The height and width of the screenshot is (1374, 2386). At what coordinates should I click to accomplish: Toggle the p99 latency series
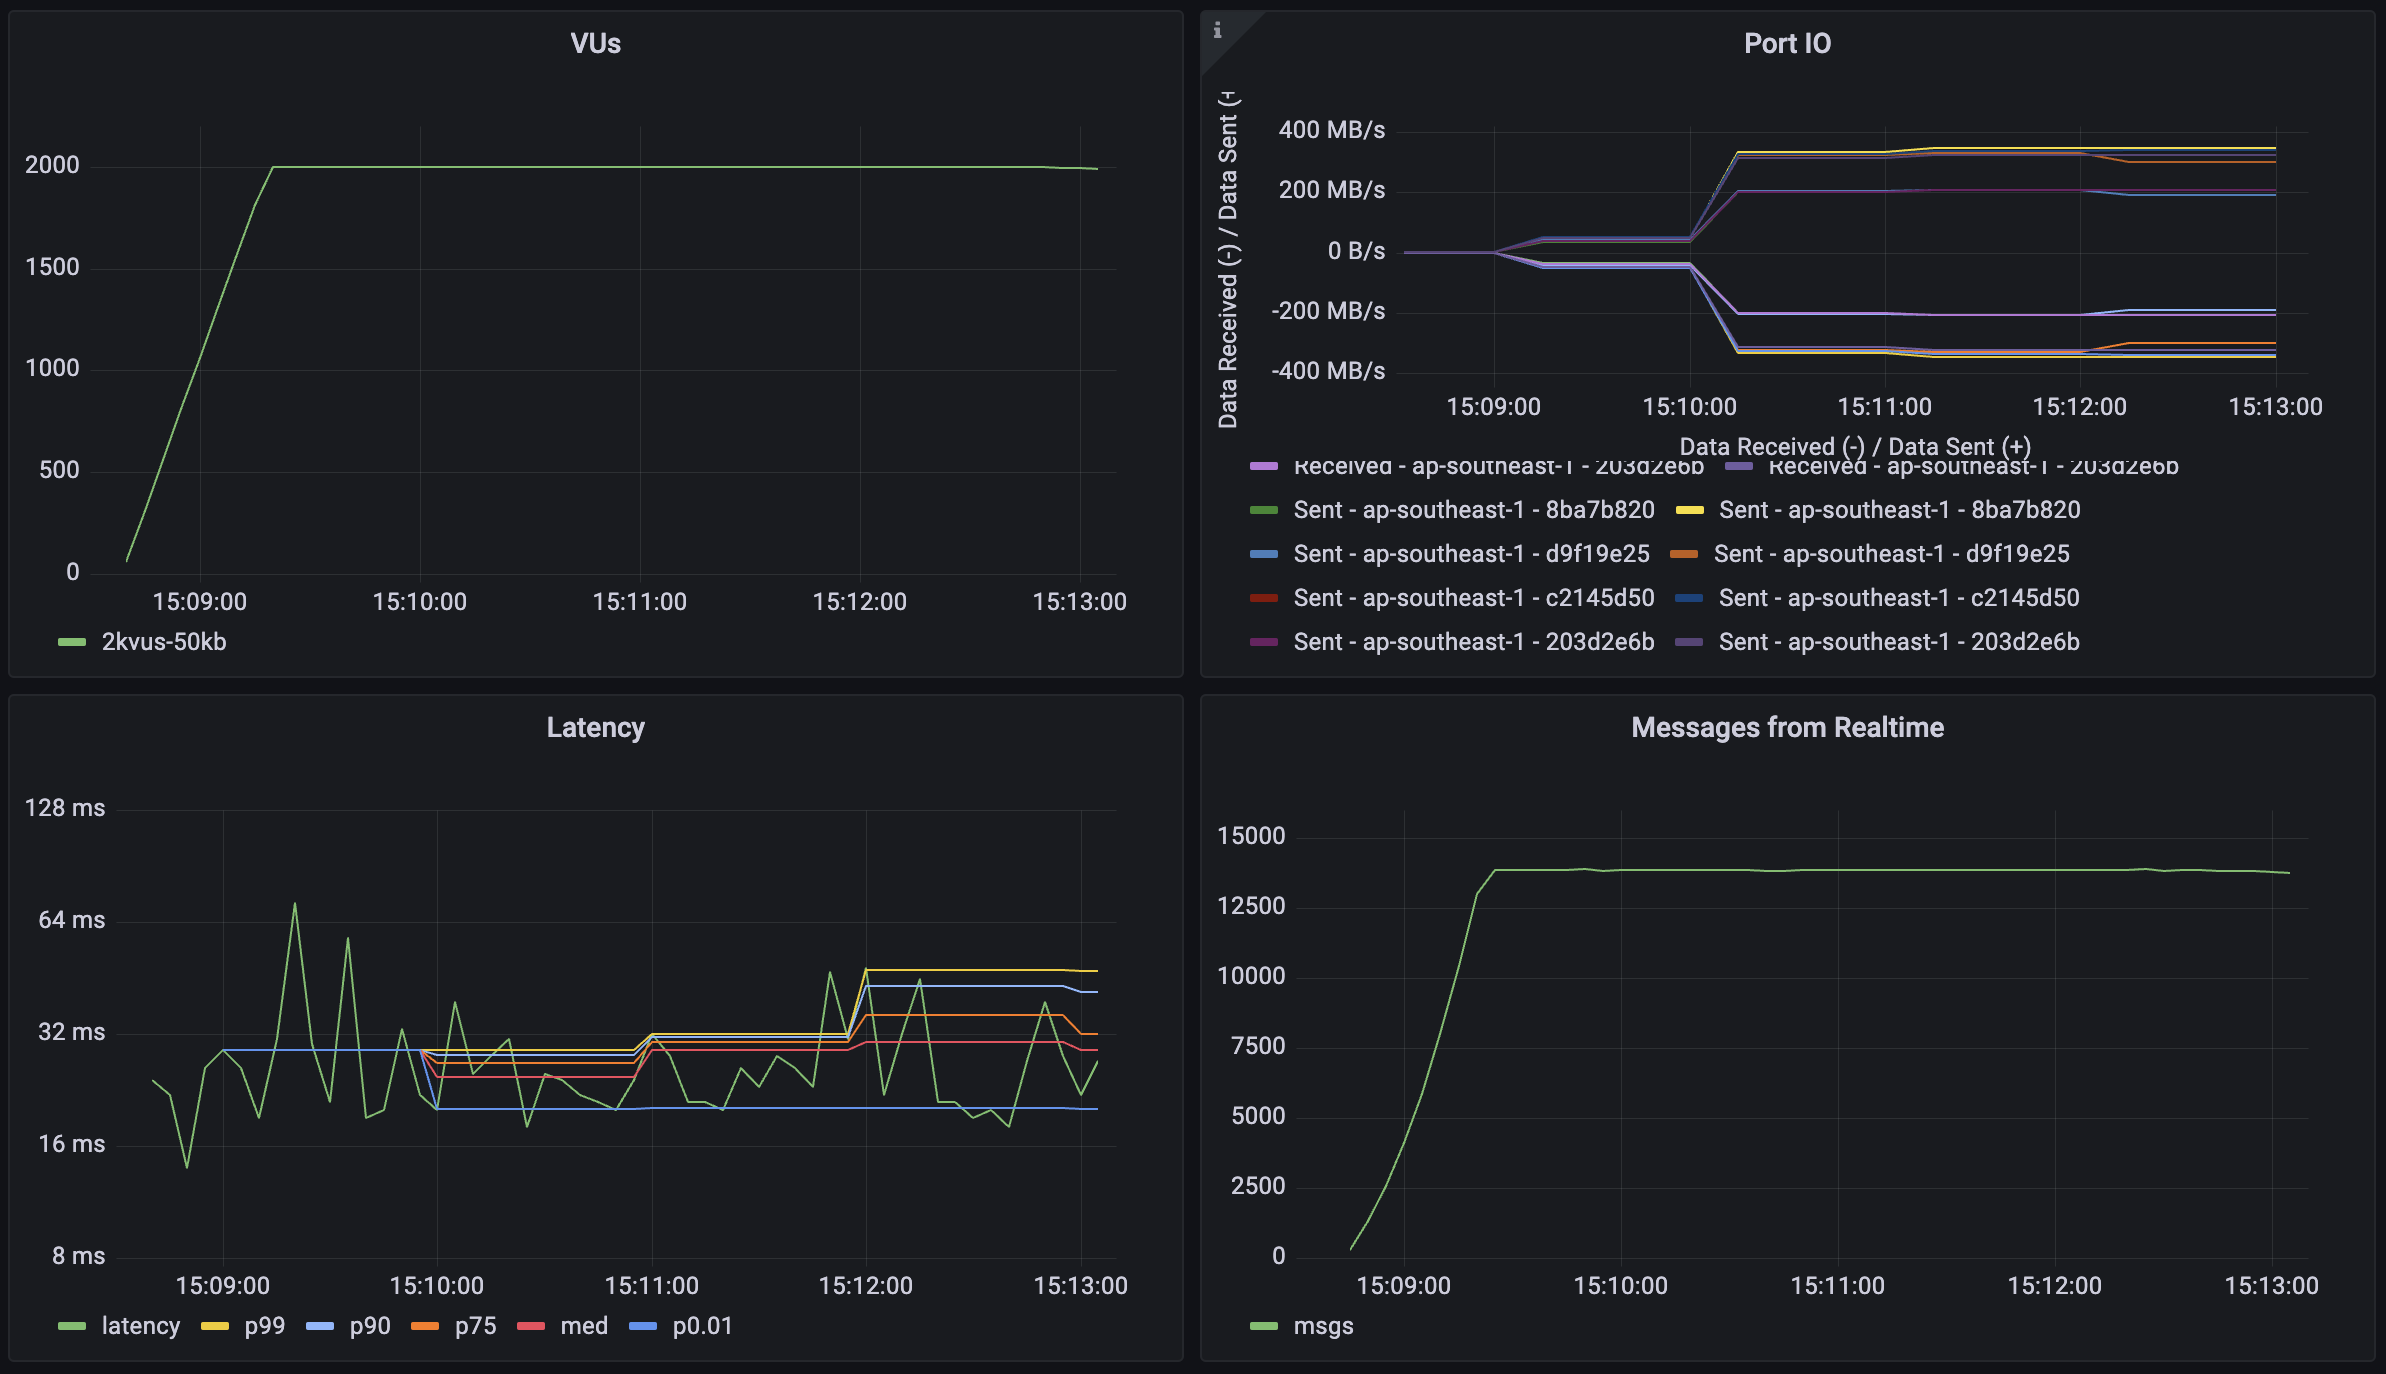(x=265, y=1326)
